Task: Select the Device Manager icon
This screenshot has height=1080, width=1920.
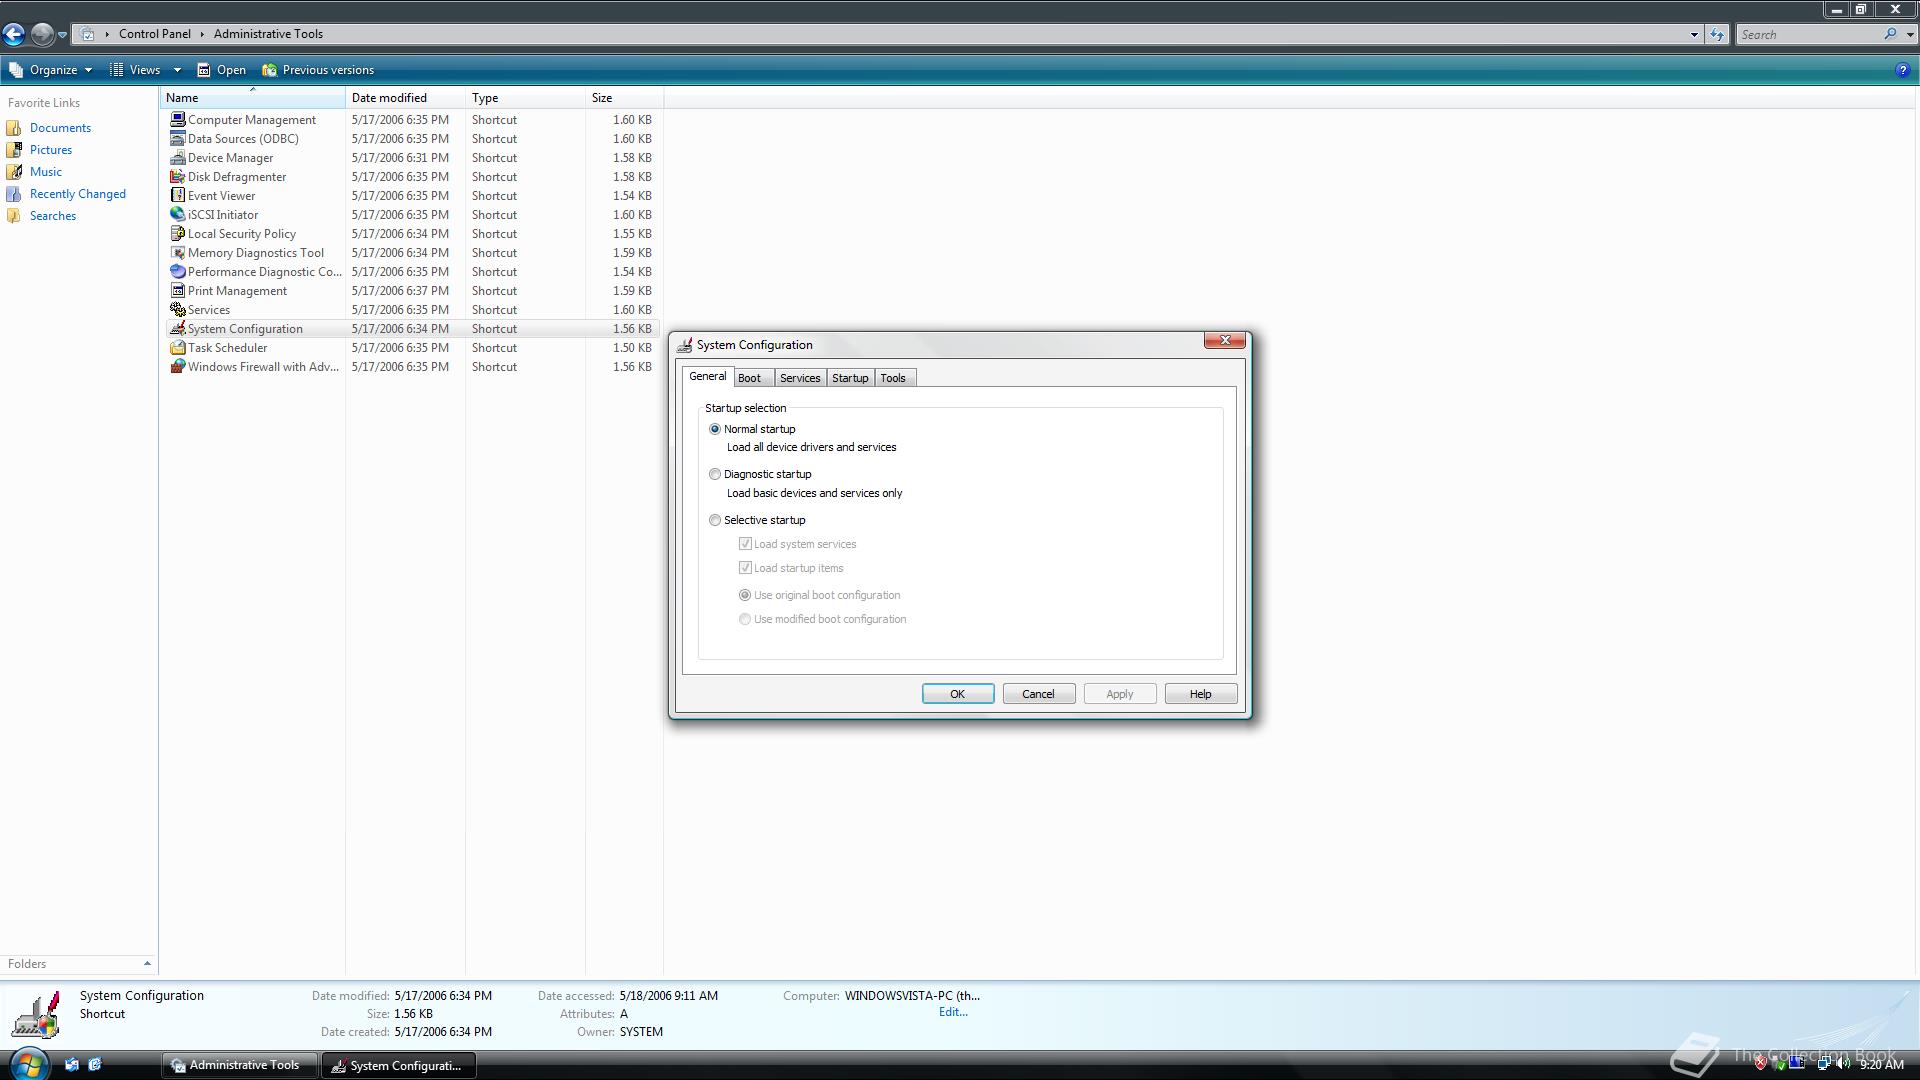Action: click(x=178, y=157)
